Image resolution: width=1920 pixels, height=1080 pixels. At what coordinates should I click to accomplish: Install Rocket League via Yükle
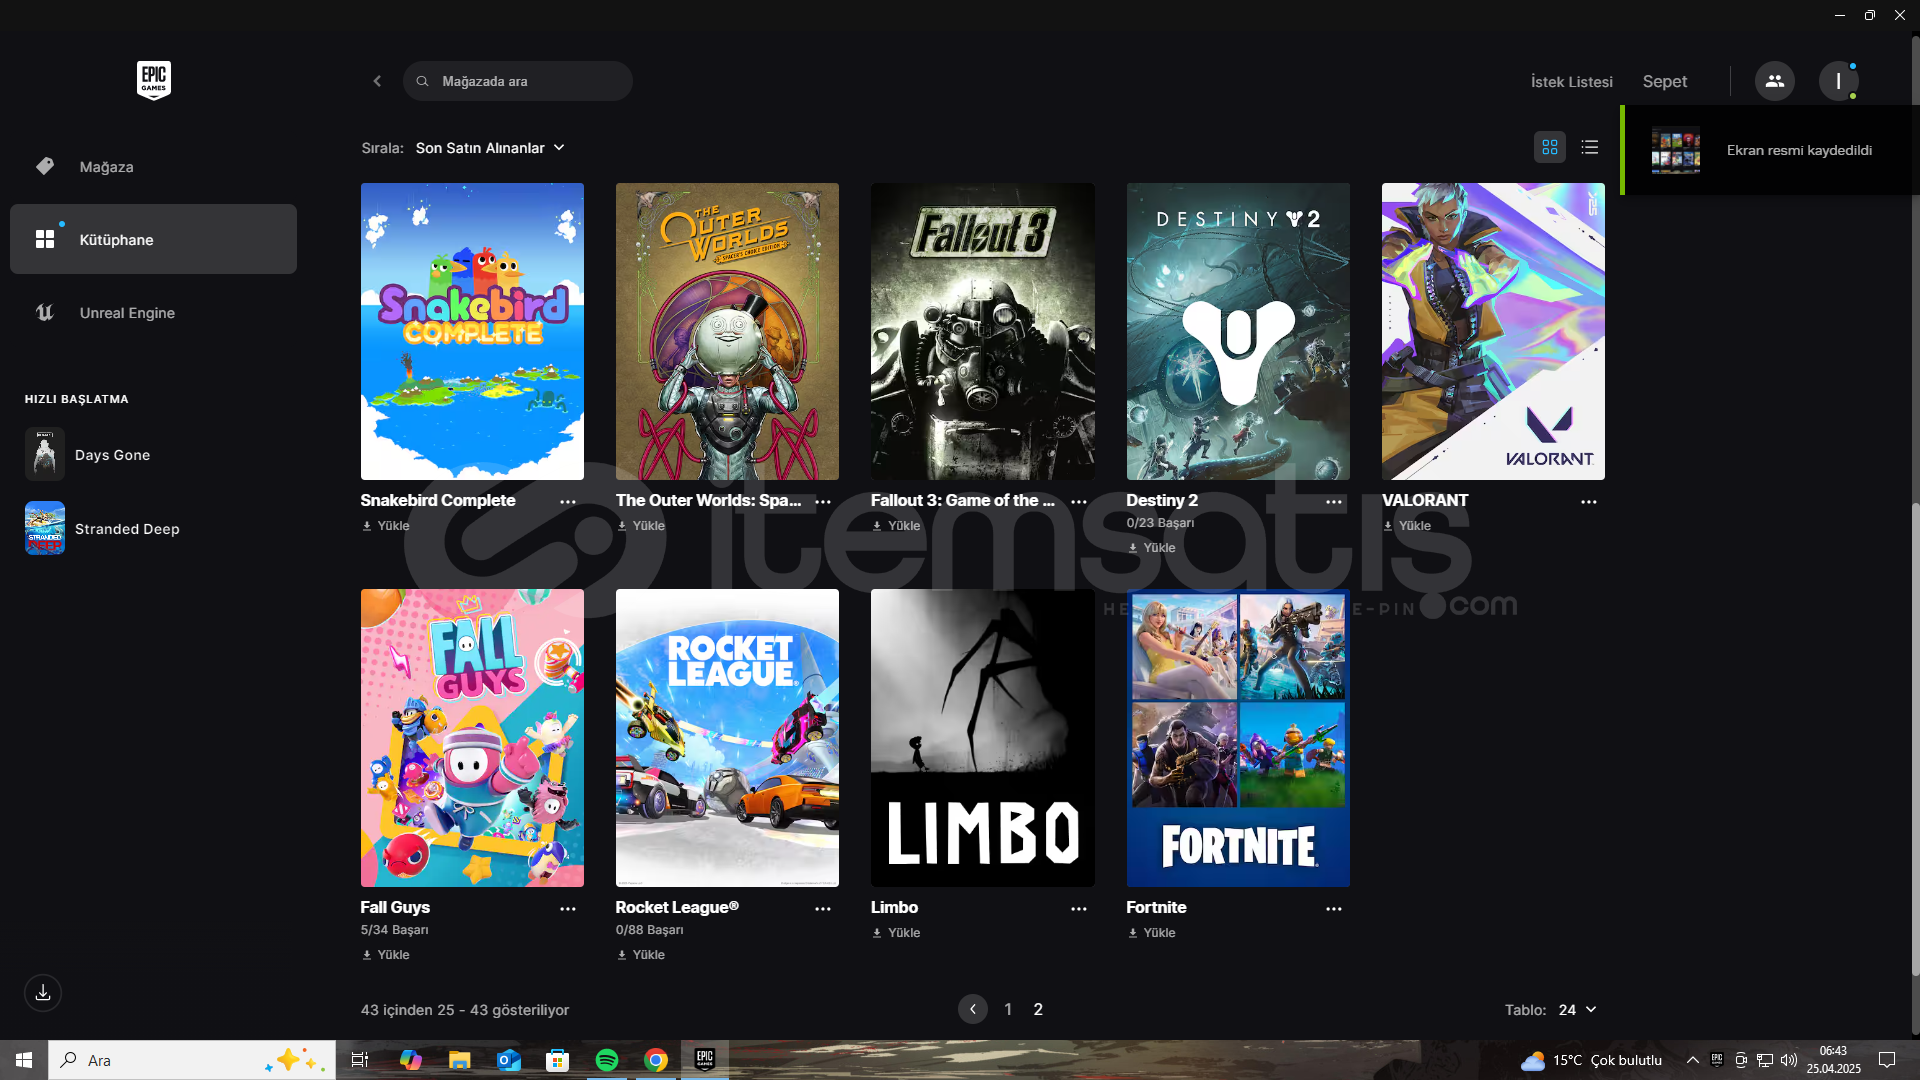pos(641,955)
